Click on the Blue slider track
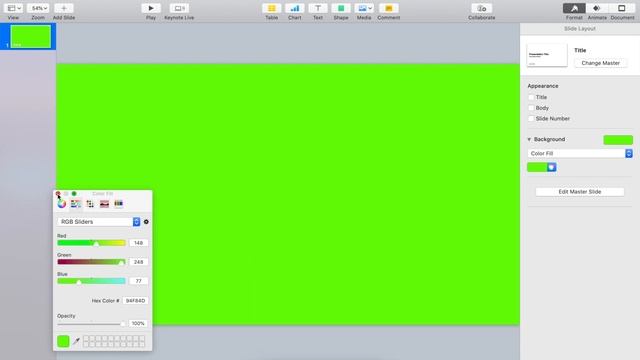This screenshot has height=360, width=640. [x=91, y=281]
